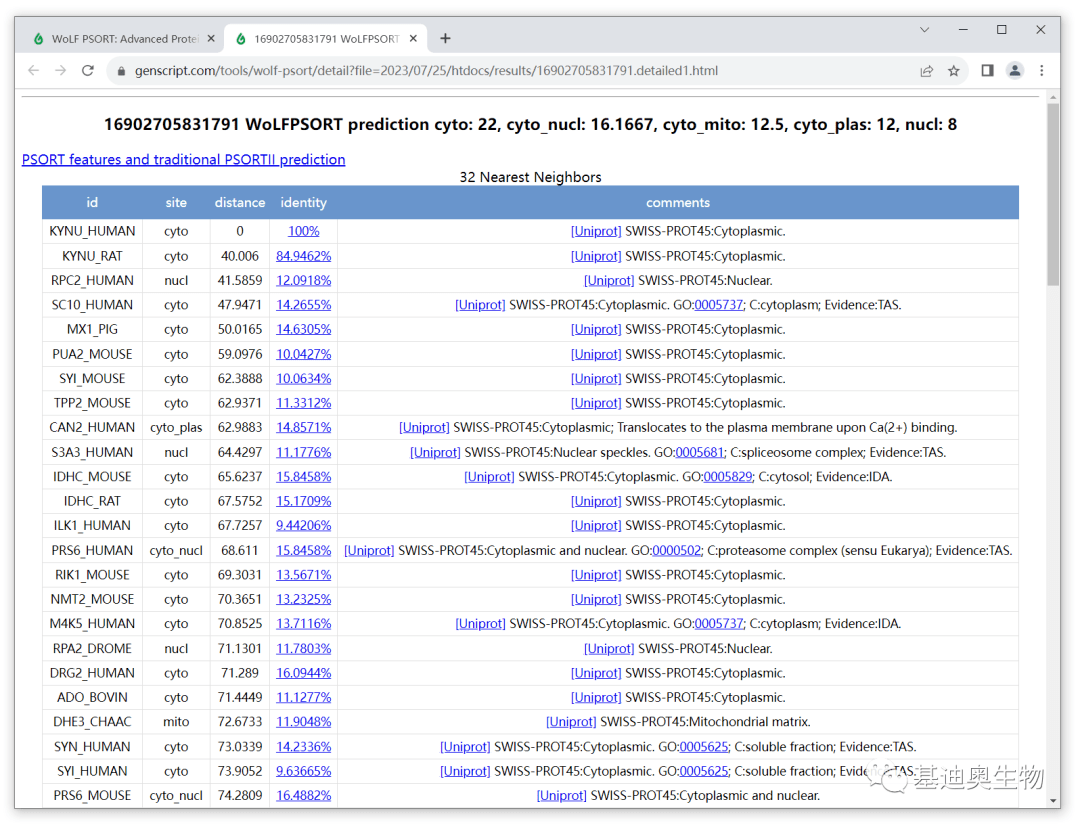
Task: Click the share page icon in address bar
Action: coord(927,71)
